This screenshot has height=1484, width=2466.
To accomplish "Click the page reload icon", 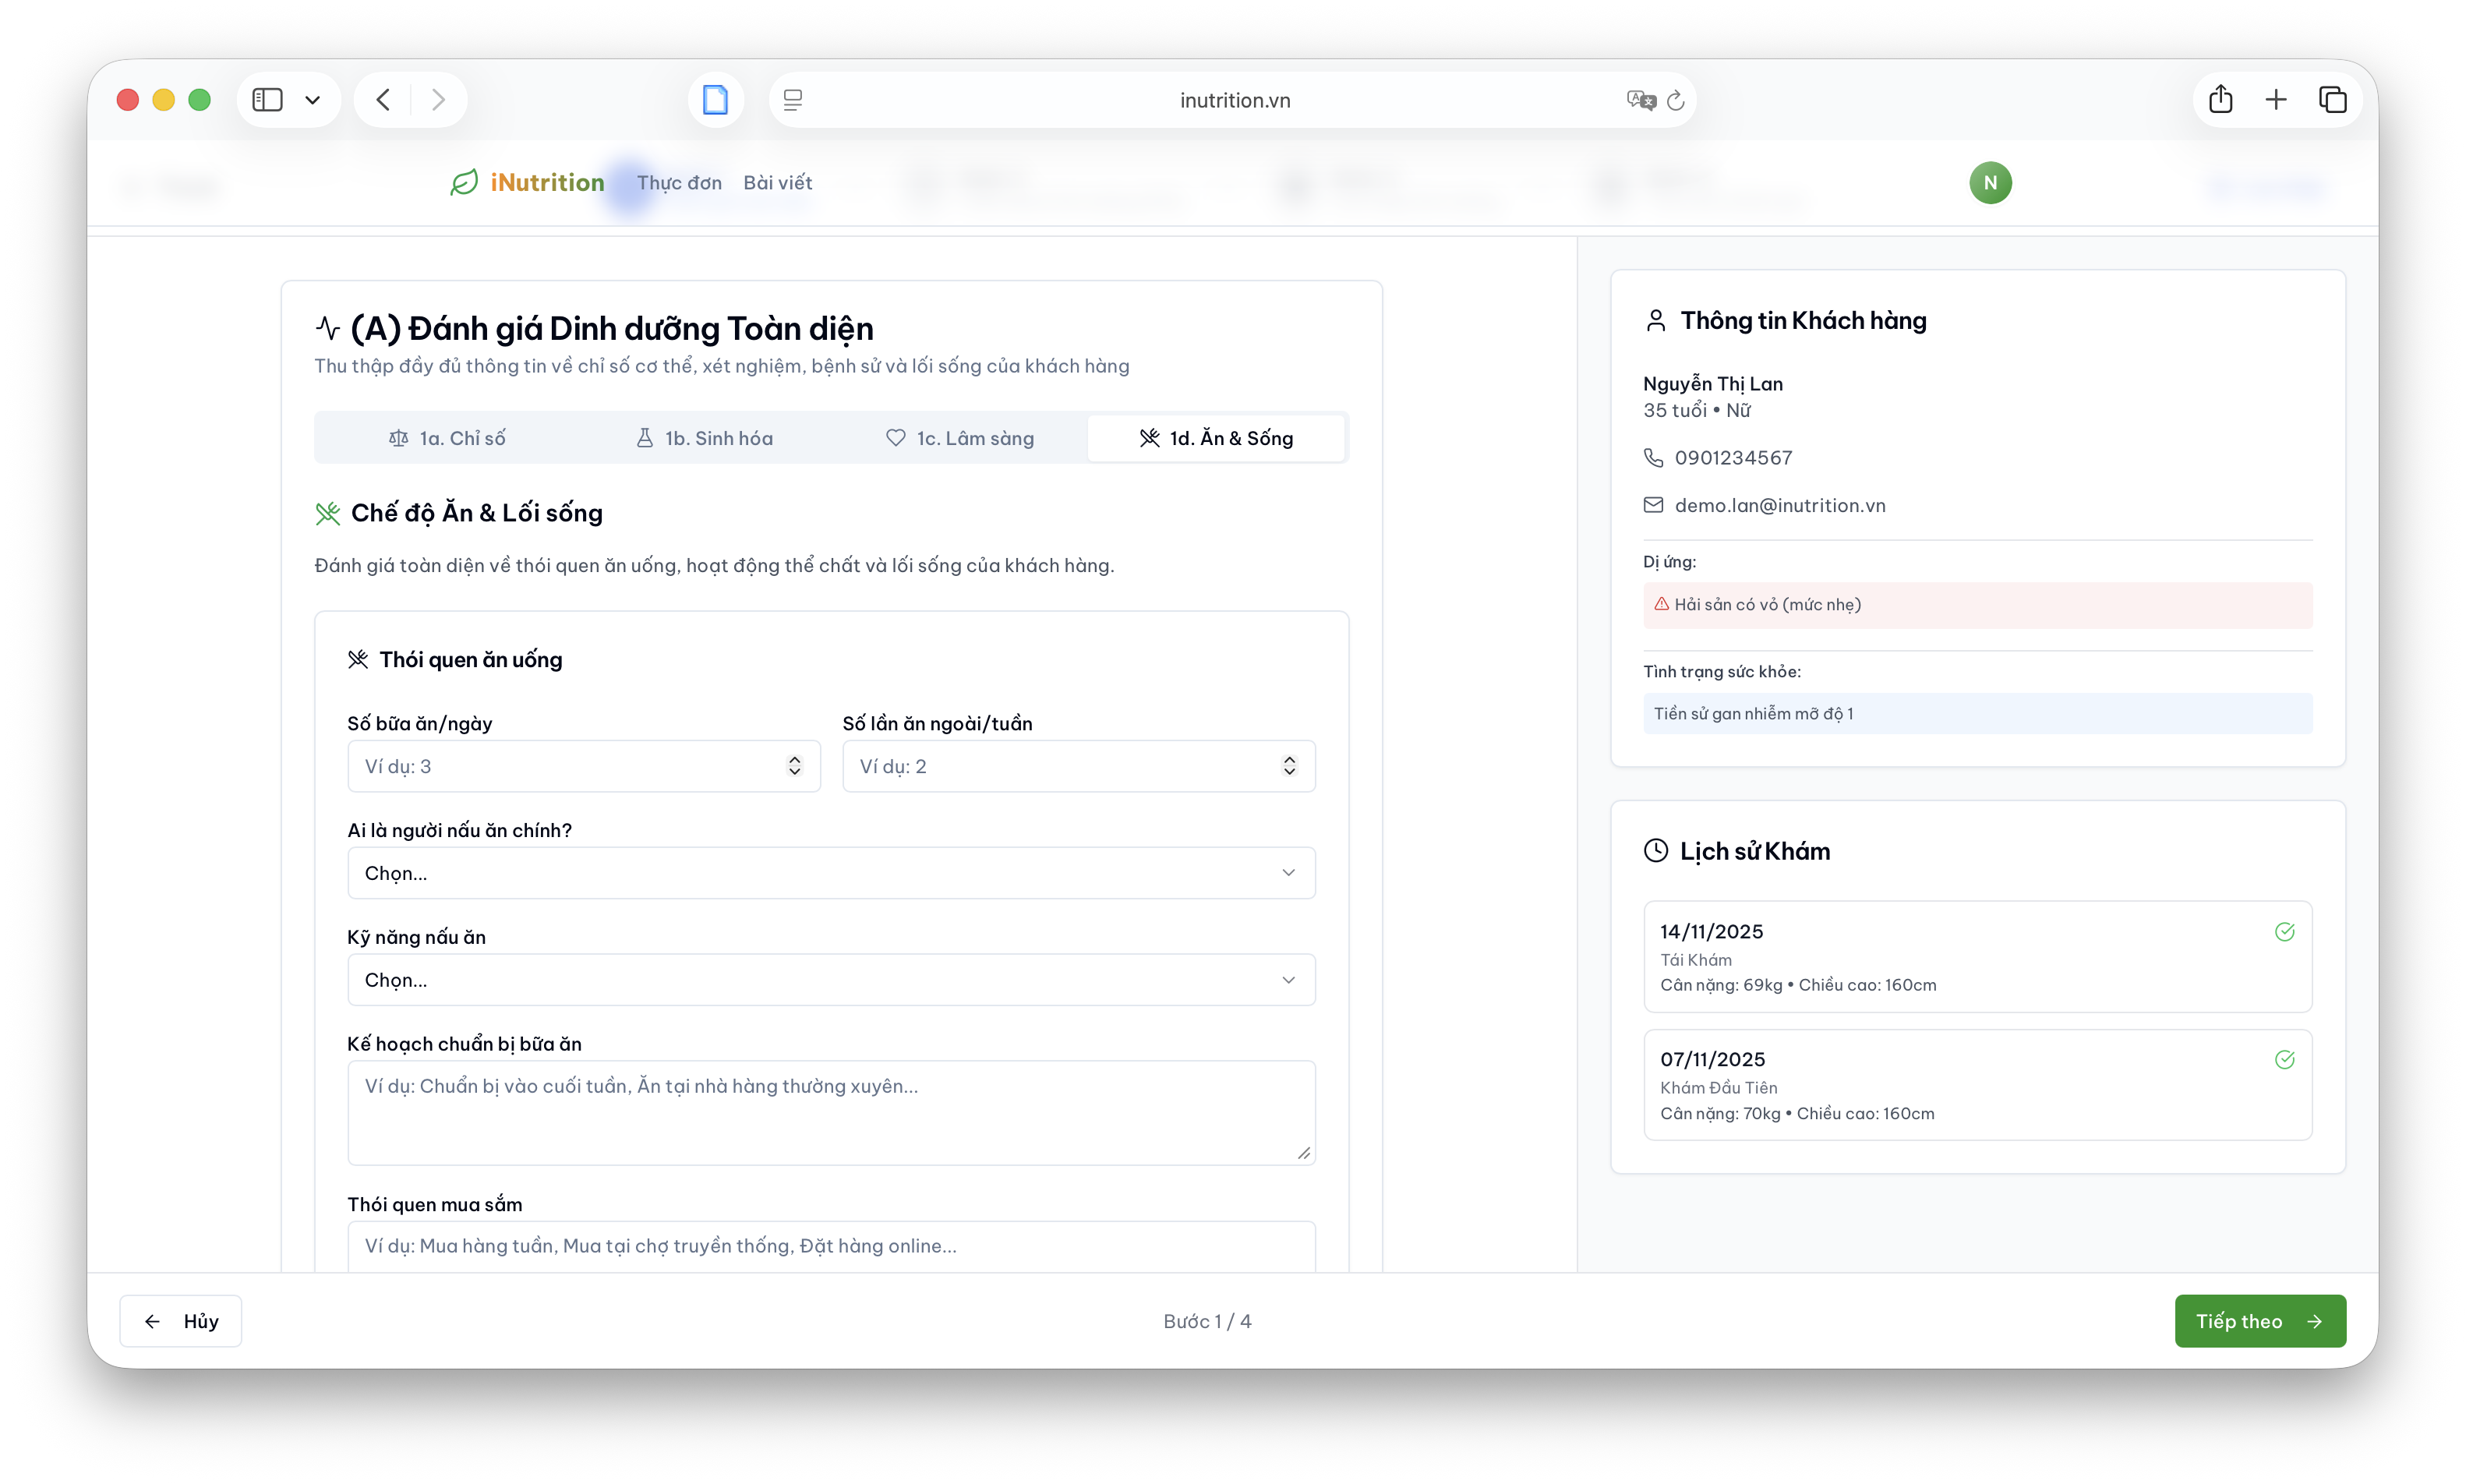I will pyautogui.click(x=1676, y=100).
